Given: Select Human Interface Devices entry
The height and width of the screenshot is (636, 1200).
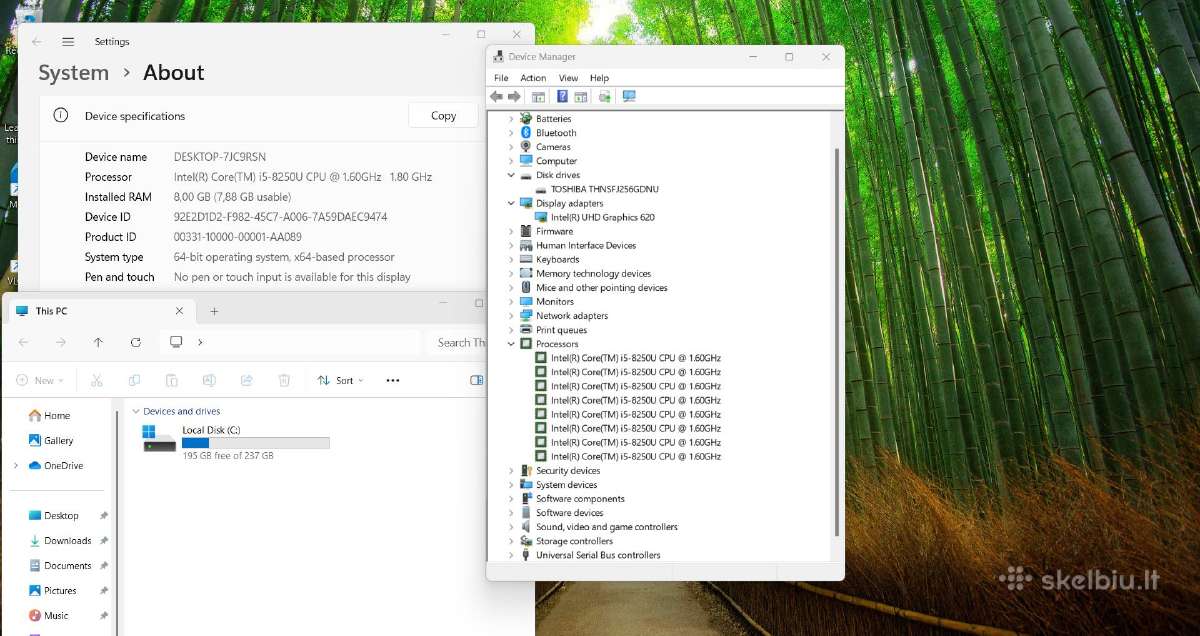Looking at the screenshot, I should [x=586, y=245].
